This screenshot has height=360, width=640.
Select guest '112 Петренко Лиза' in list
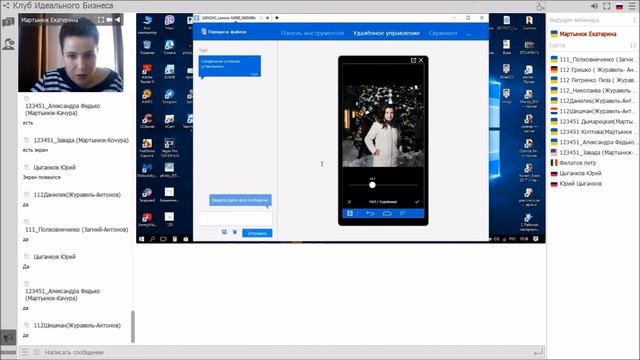[593, 80]
